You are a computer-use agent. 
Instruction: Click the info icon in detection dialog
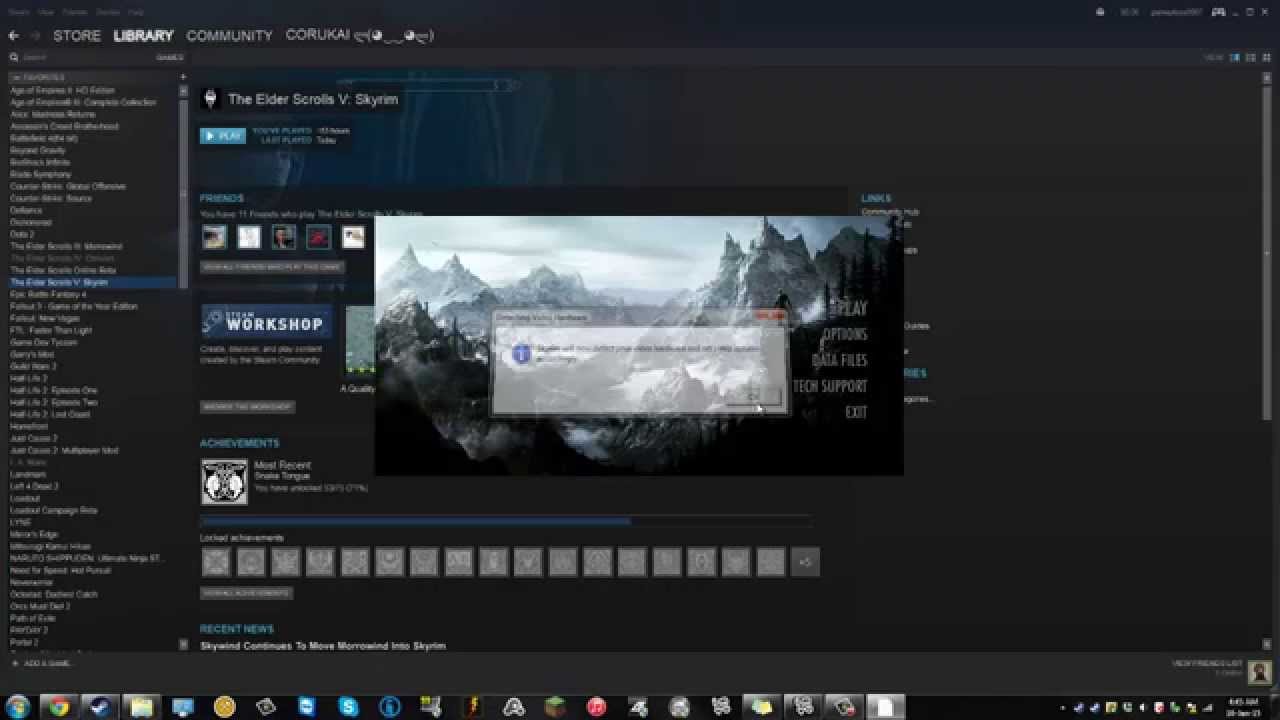[x=520, y=354]
